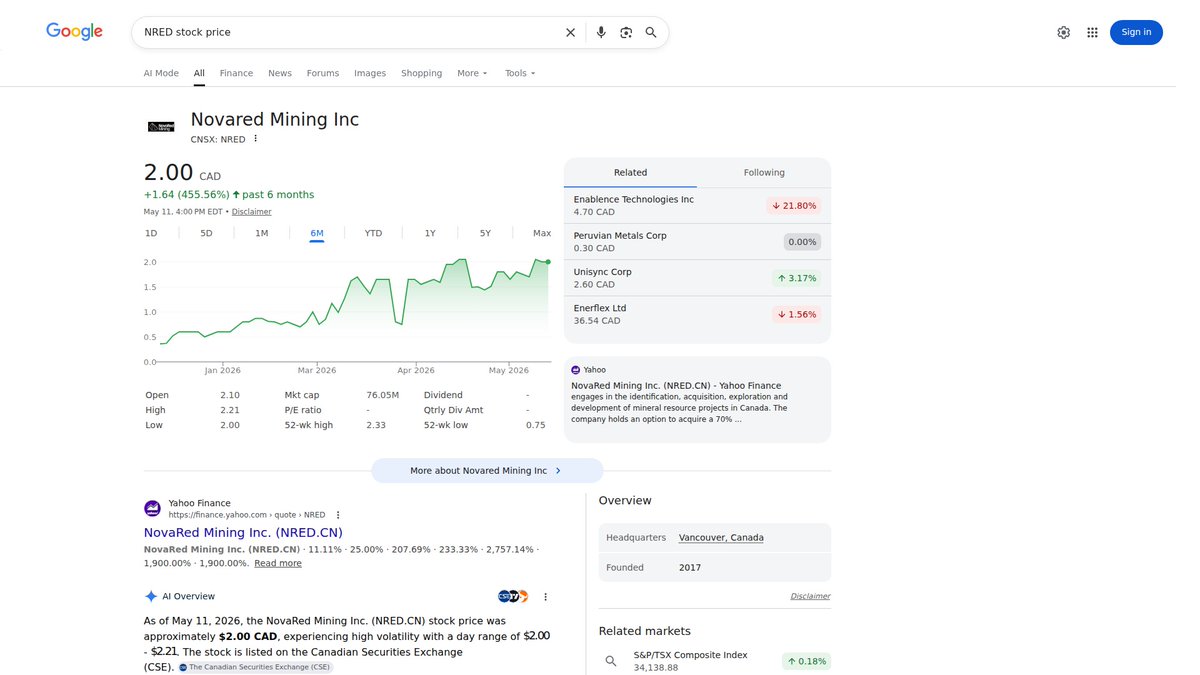Select the Max chart range
Viewport: 1200px width, 675px height.
[x=542, y=233]
